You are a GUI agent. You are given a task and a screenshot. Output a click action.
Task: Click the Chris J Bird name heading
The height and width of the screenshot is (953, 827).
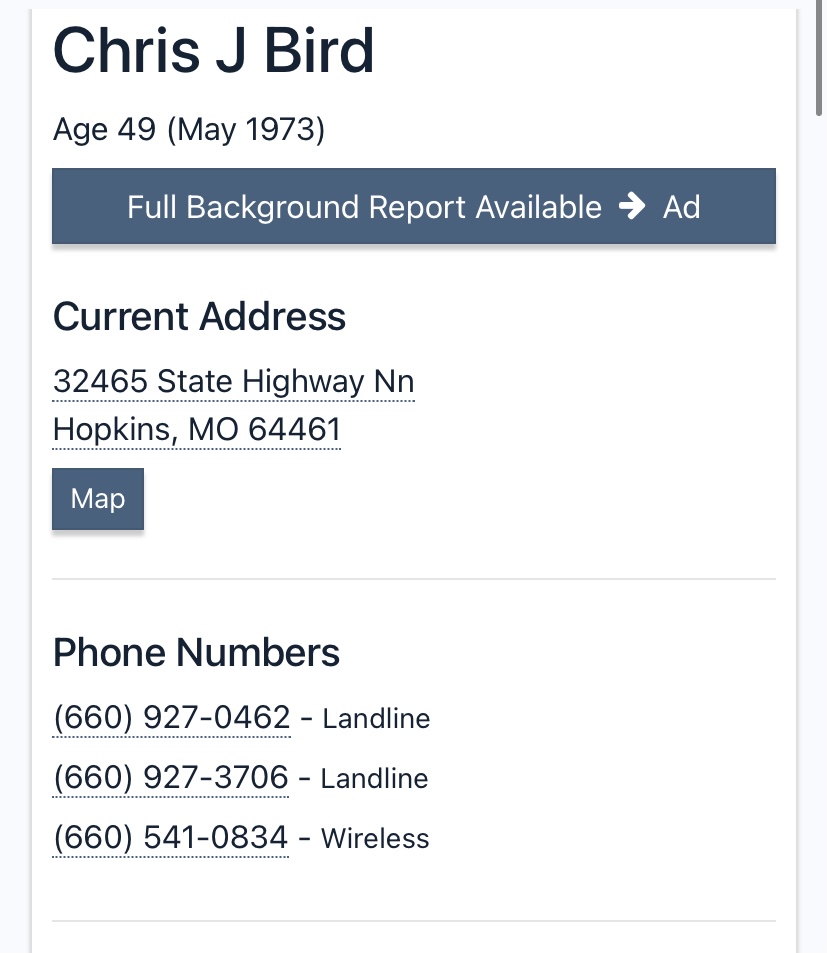213,50
